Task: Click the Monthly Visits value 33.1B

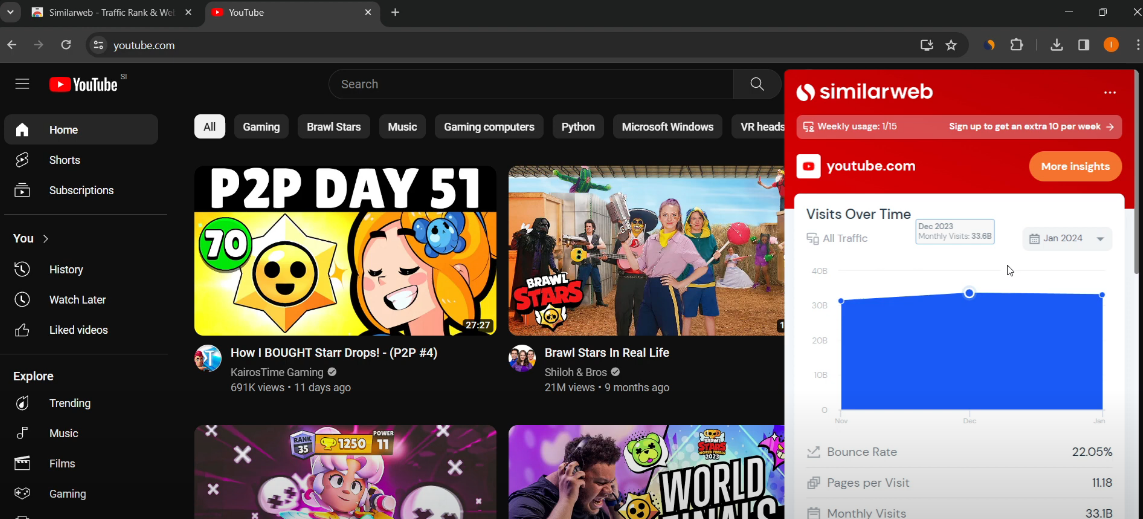Action: tap(1099, 513)
